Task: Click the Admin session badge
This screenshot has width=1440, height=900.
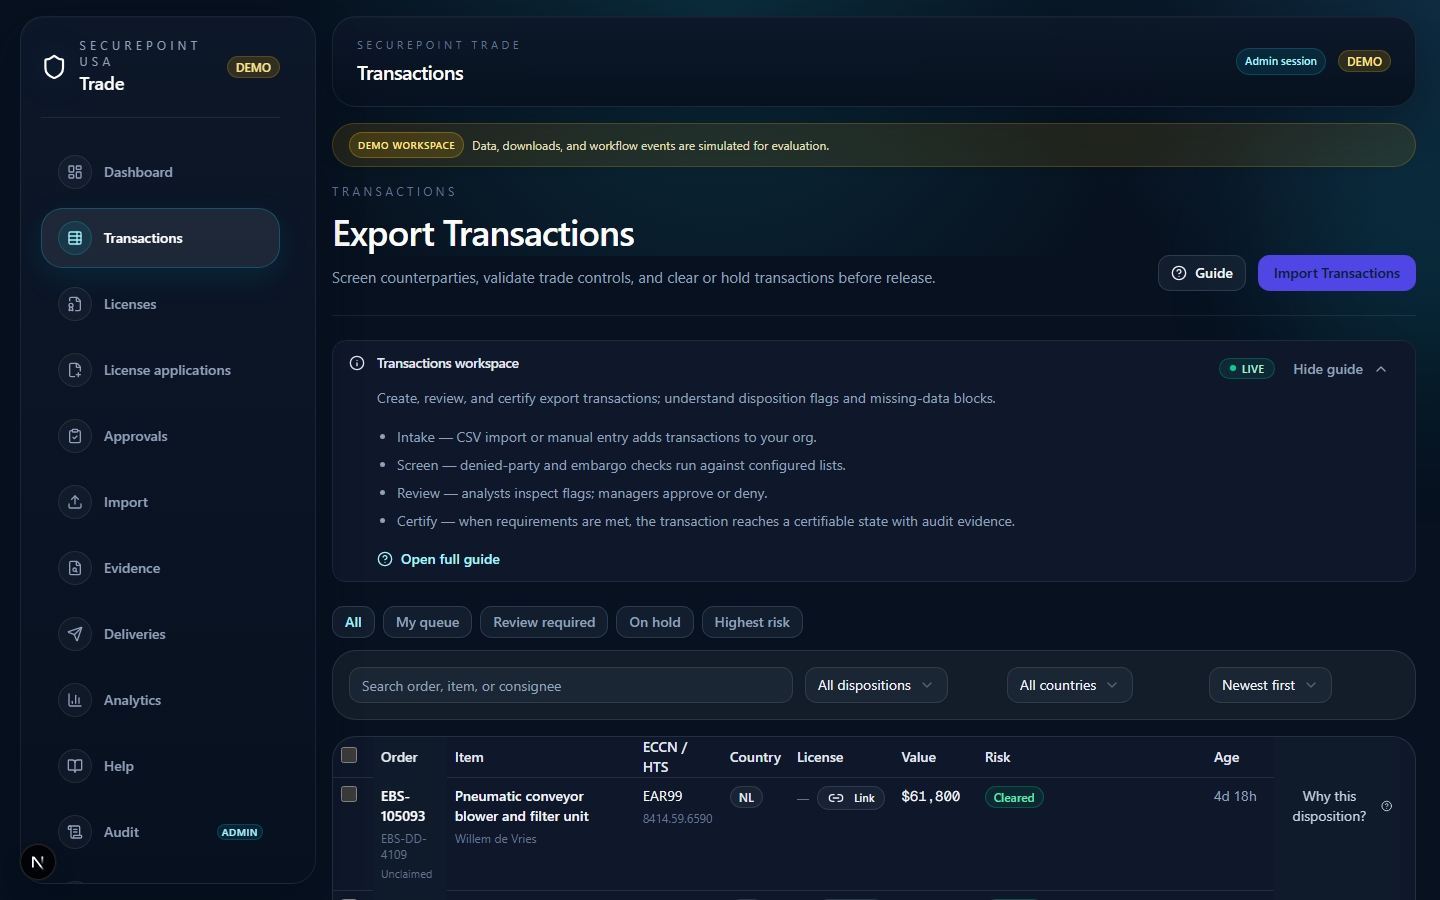Action: 1281,61
